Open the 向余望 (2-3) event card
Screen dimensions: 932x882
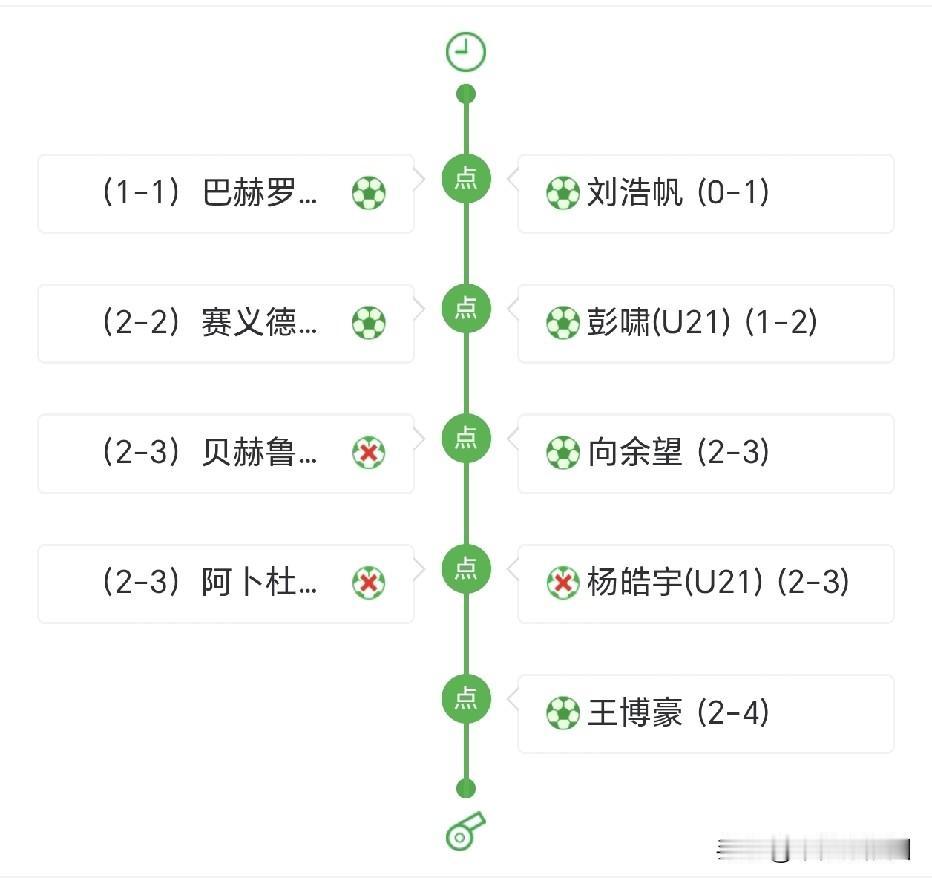(706, 453)
